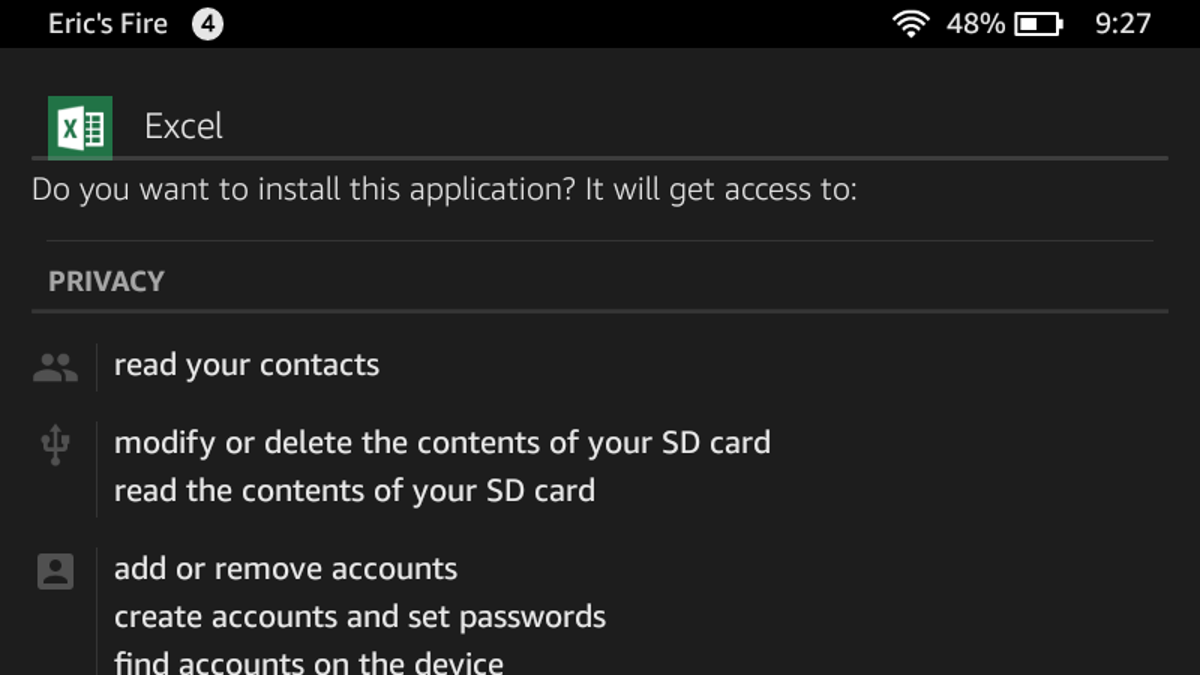Tap the 48% battery percentage text
This screenshot has width=1200, height=675.
(975, 24)
